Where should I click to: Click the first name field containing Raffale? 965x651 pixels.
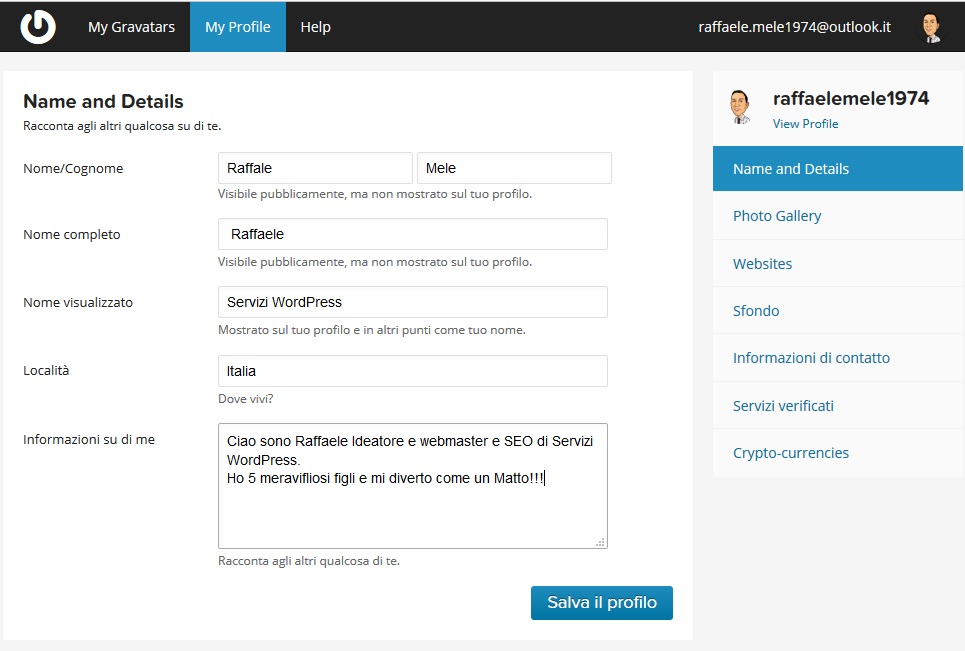click(x=315, y=169)
